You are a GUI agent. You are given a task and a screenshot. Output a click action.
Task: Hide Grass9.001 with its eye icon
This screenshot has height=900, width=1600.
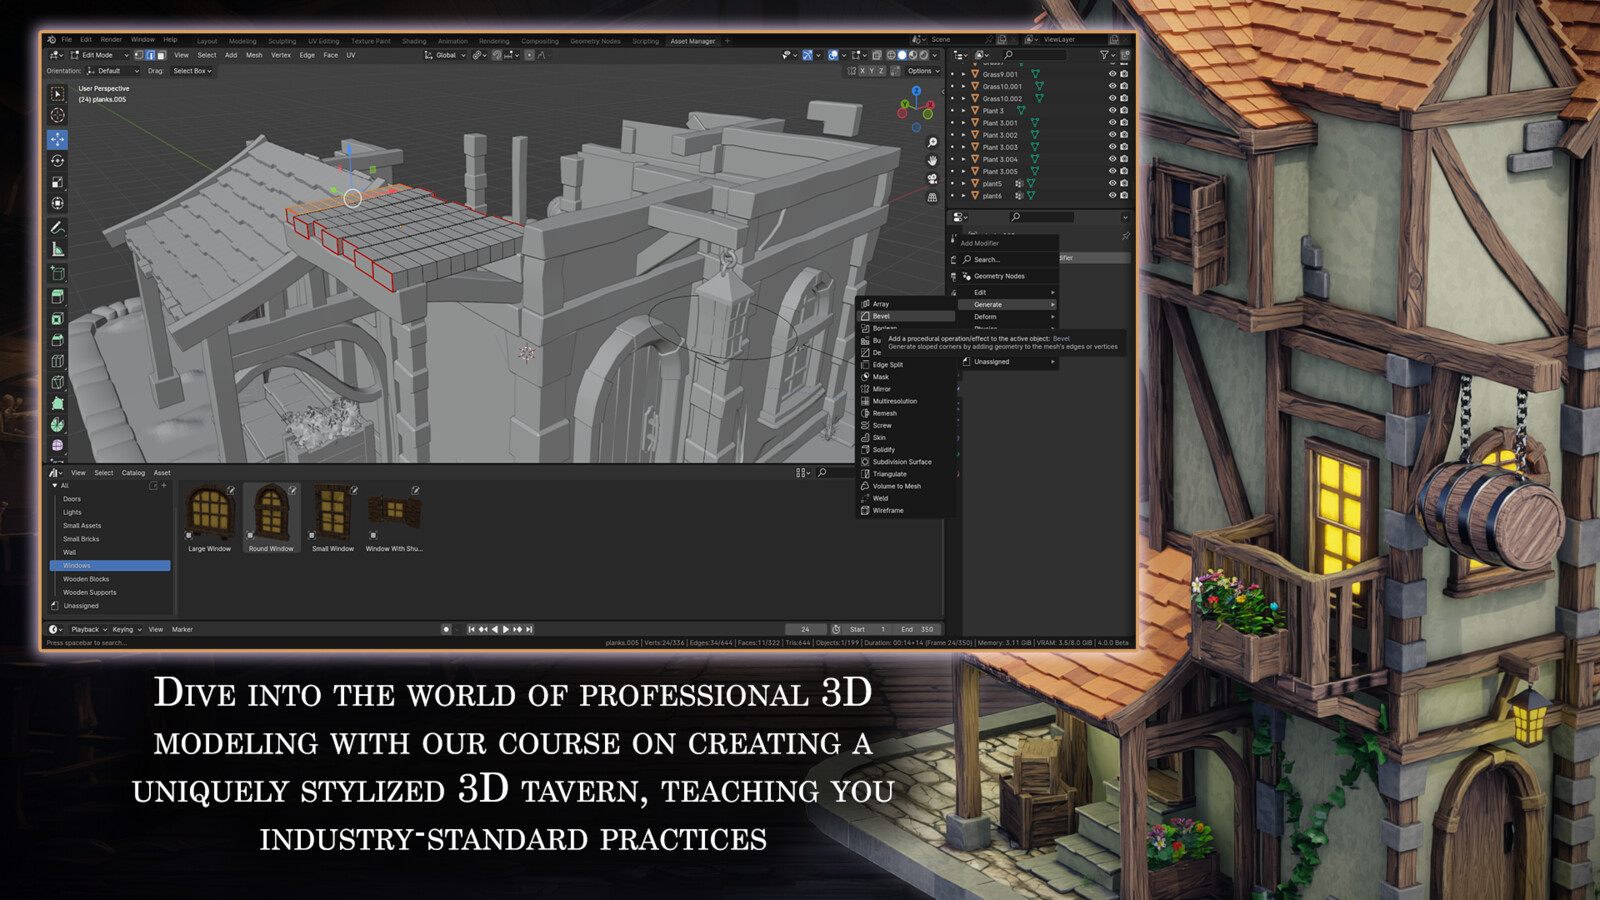pyautogui.click(x=1112, y=74)
